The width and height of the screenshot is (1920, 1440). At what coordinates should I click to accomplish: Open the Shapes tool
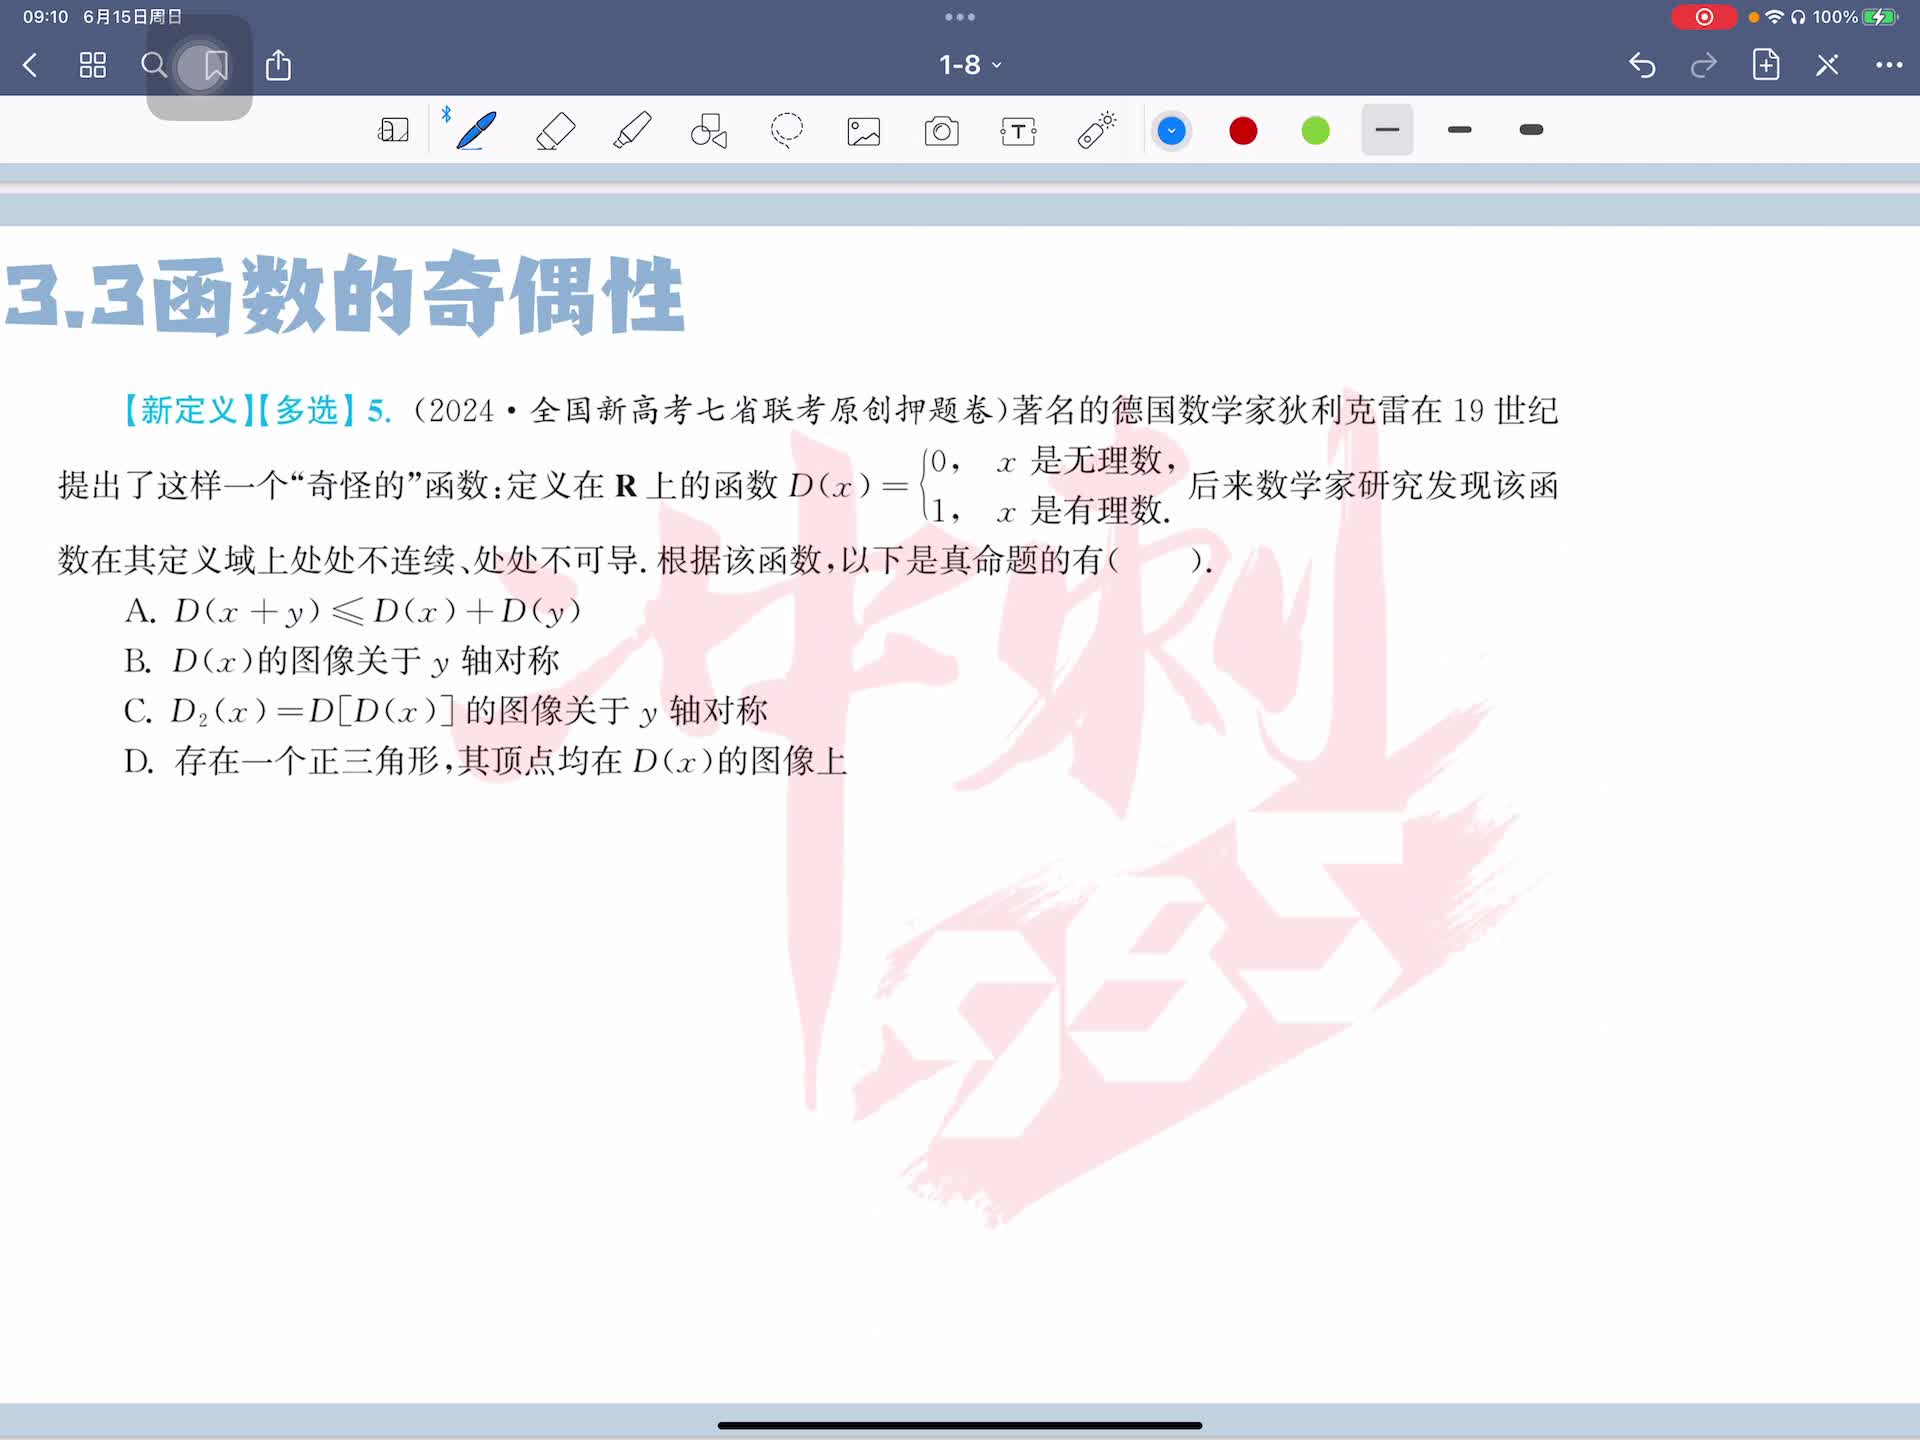tap(709, 131)
